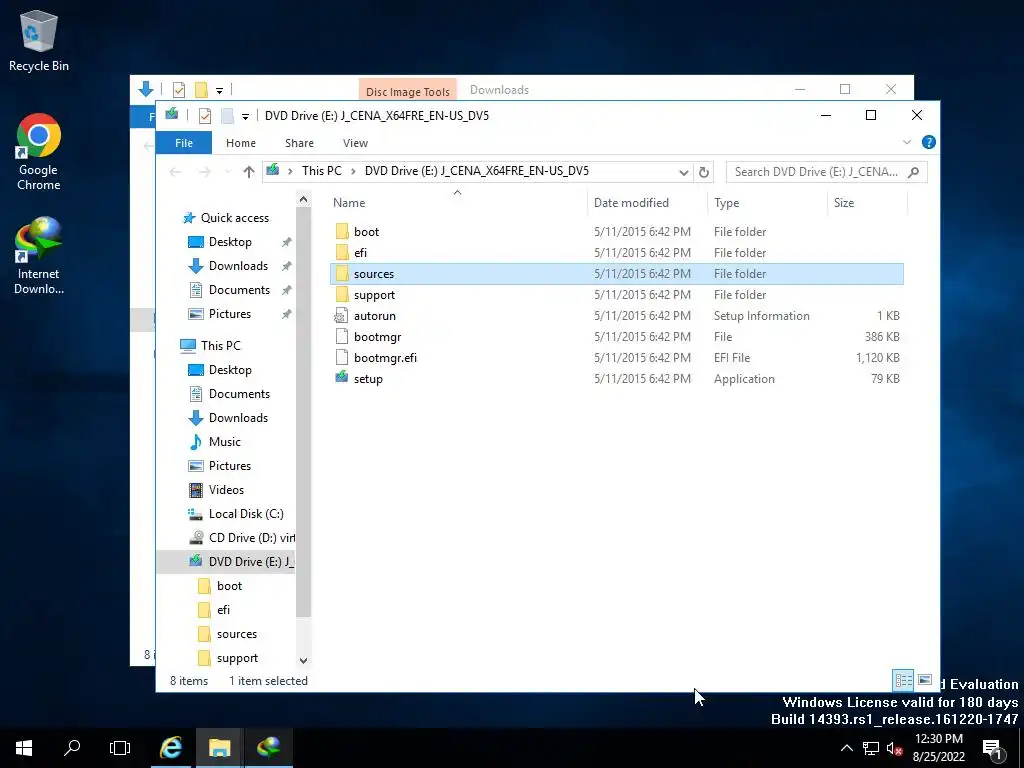Open pinned Documents under Quick access
The image size is (1024, 768).
pos(239,290)
